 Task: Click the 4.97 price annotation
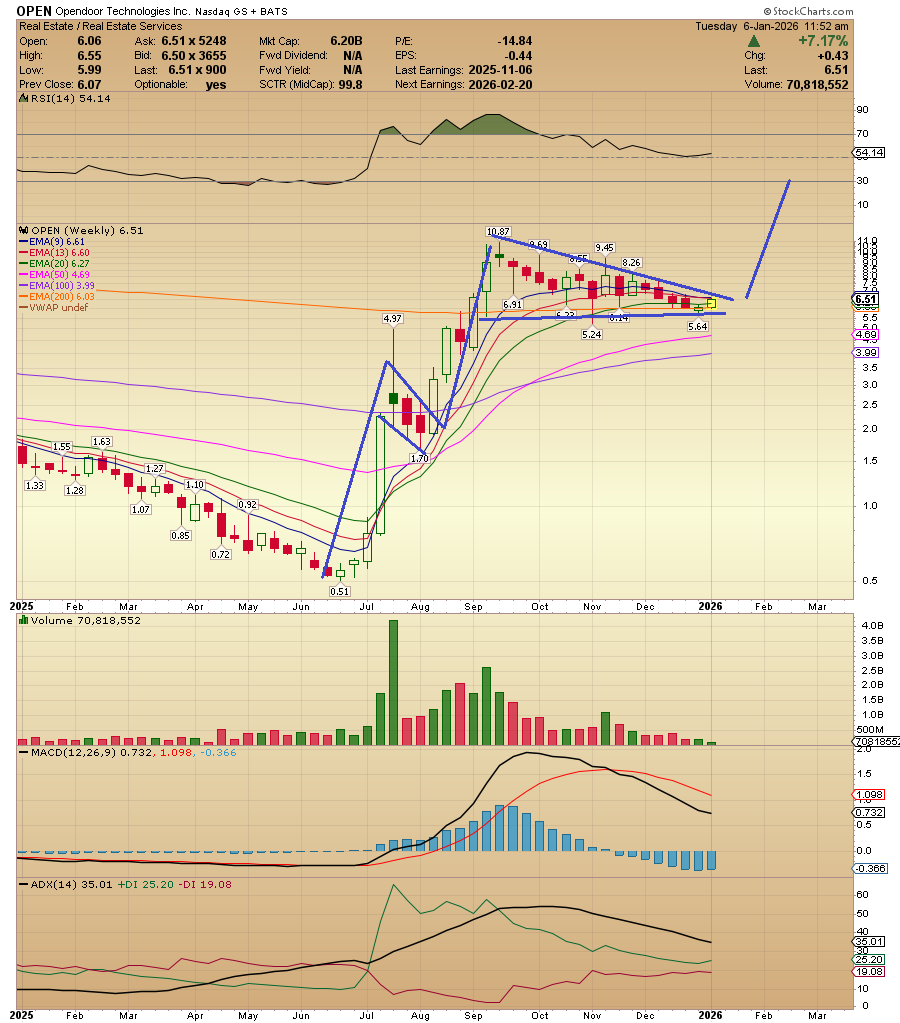point(392,318)
